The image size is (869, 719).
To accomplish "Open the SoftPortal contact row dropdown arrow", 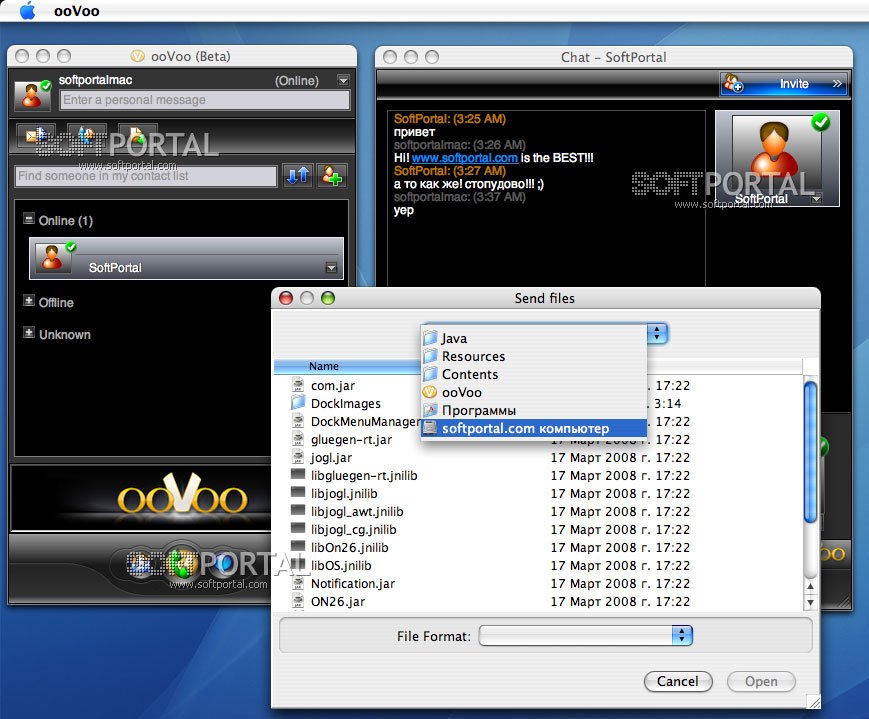I will click(331, 268).
